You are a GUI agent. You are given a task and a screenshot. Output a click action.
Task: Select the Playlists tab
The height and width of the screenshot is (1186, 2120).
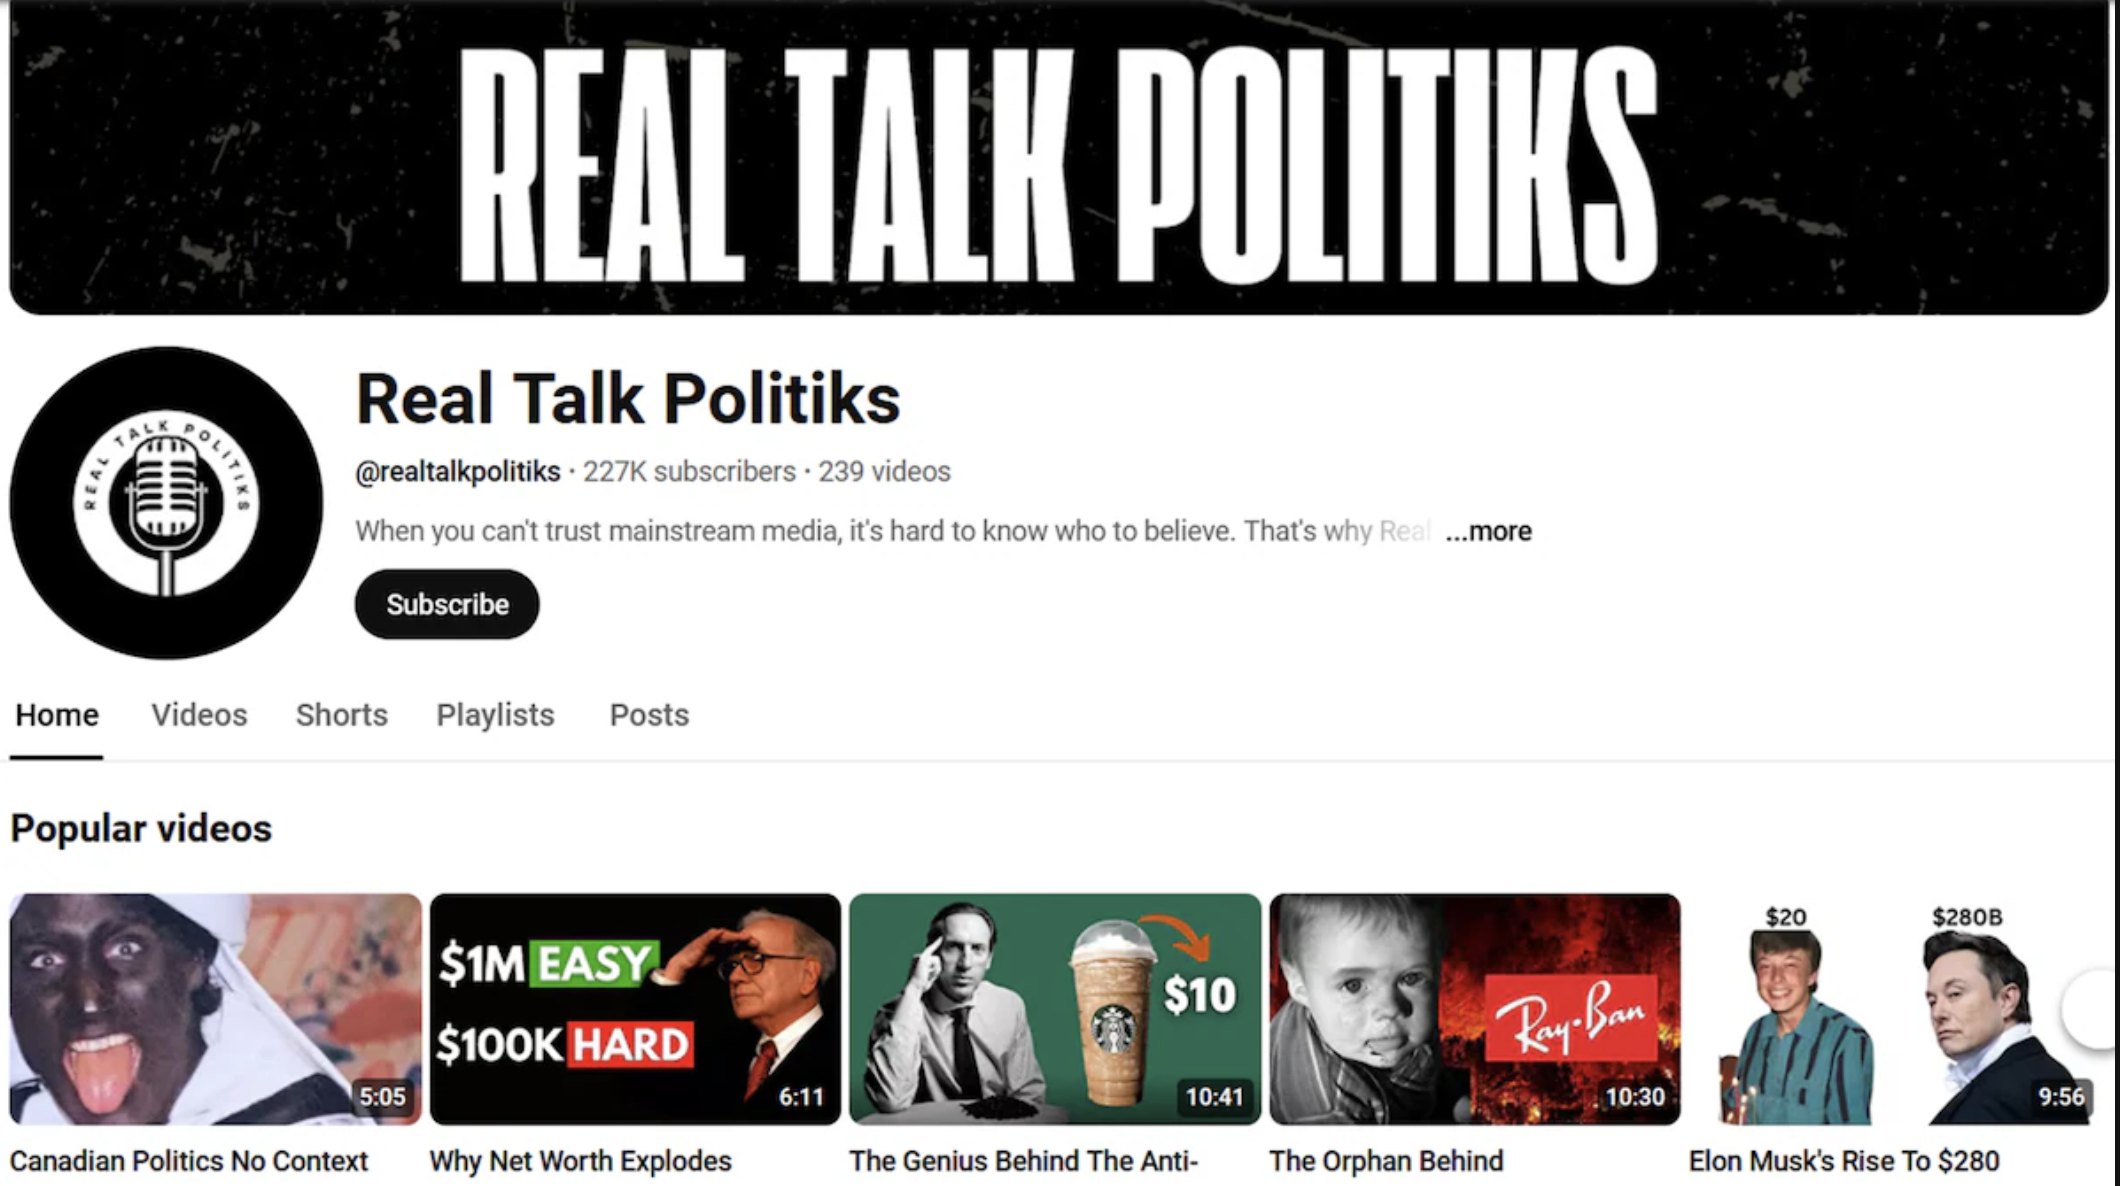[495, 715]
